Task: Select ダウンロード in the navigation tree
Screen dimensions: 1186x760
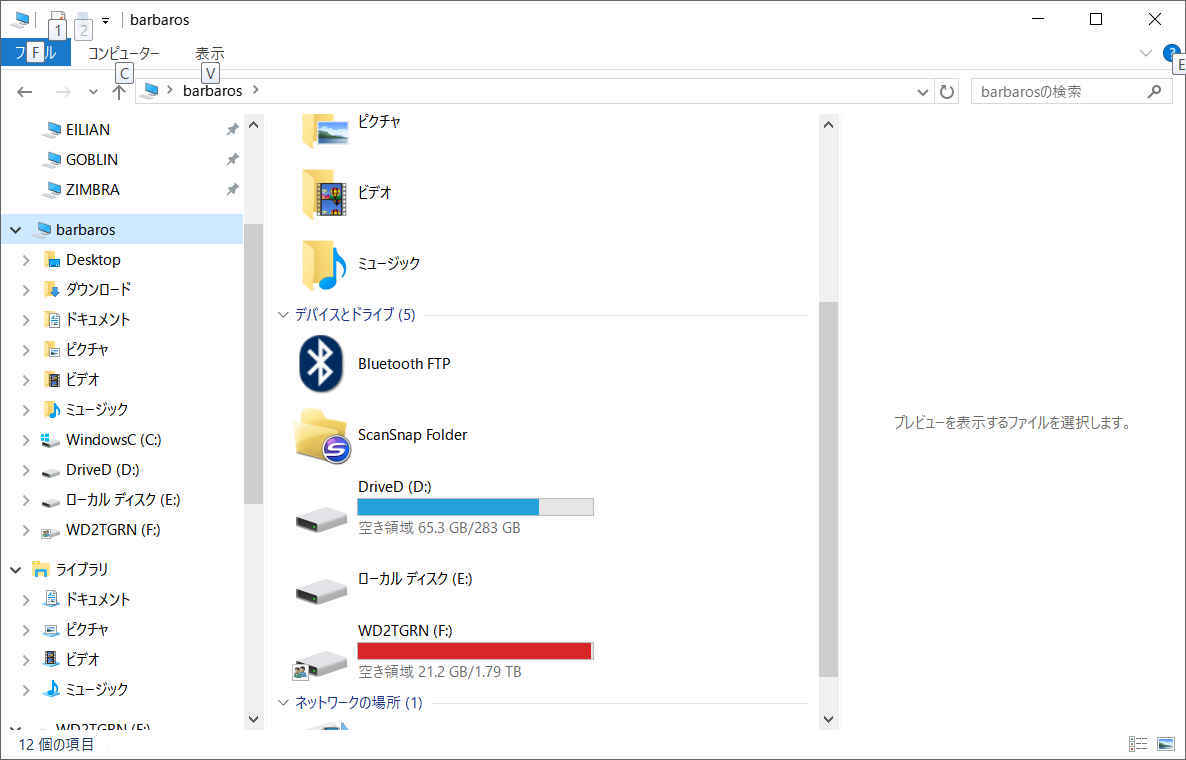Action: click(x=98, y=290)
